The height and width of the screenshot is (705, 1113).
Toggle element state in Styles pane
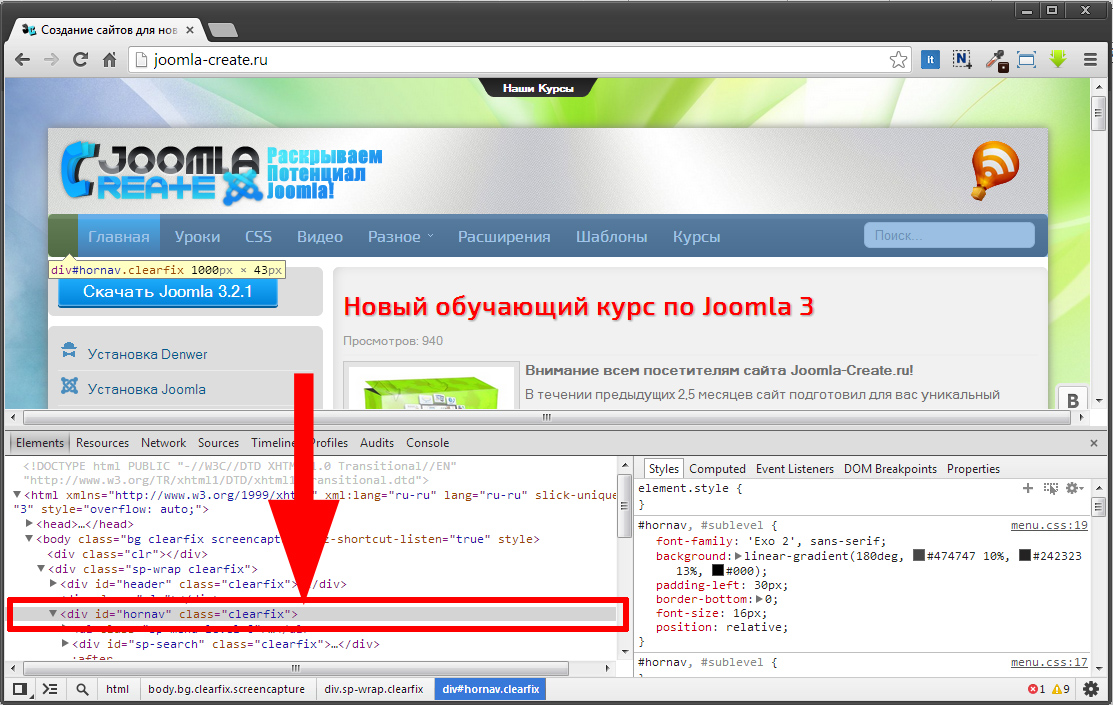coord(1050,488)
